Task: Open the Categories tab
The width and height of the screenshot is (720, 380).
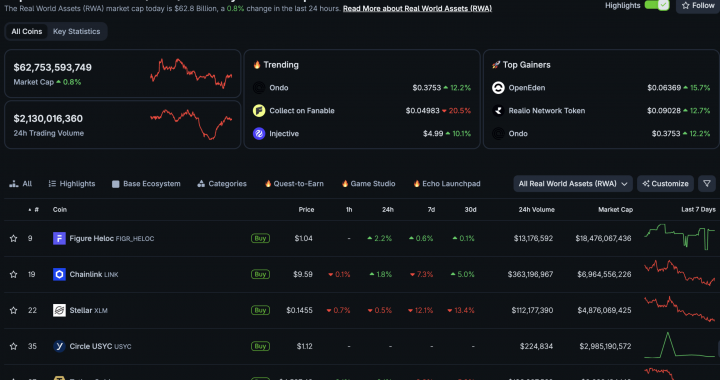Action: [222, 184]
